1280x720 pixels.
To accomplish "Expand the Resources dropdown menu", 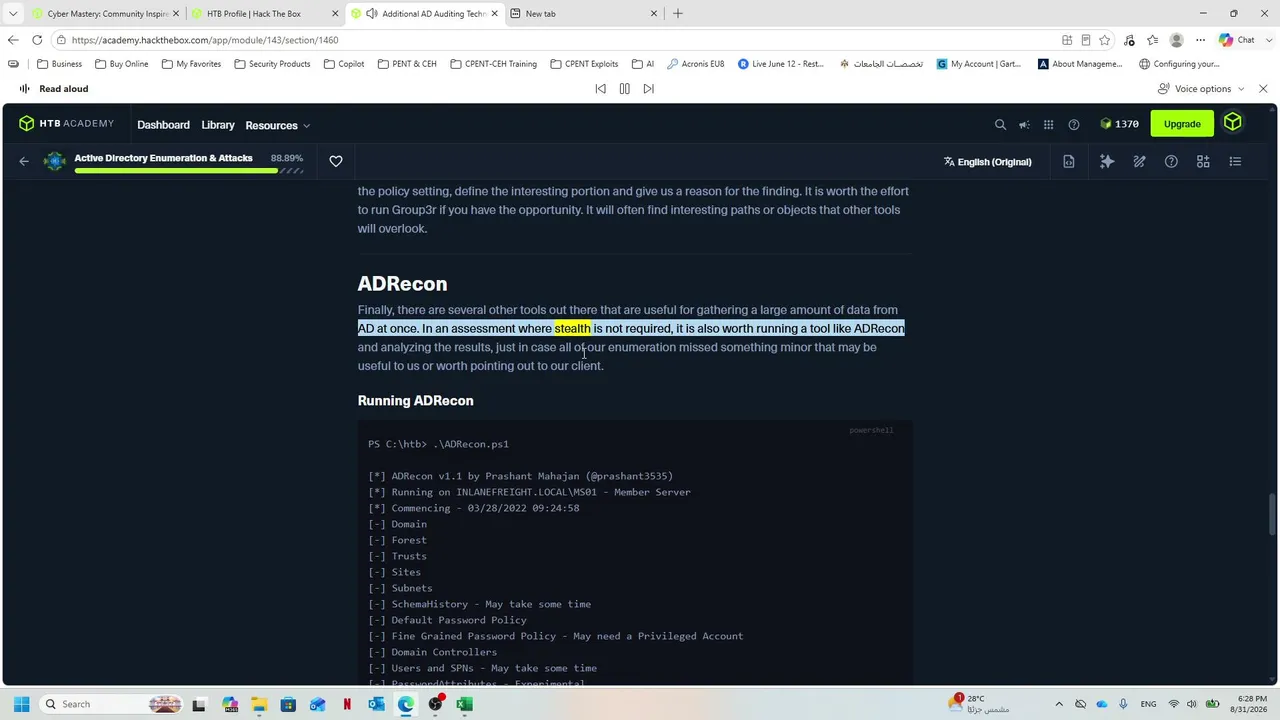I will click(x=277, y=125).
